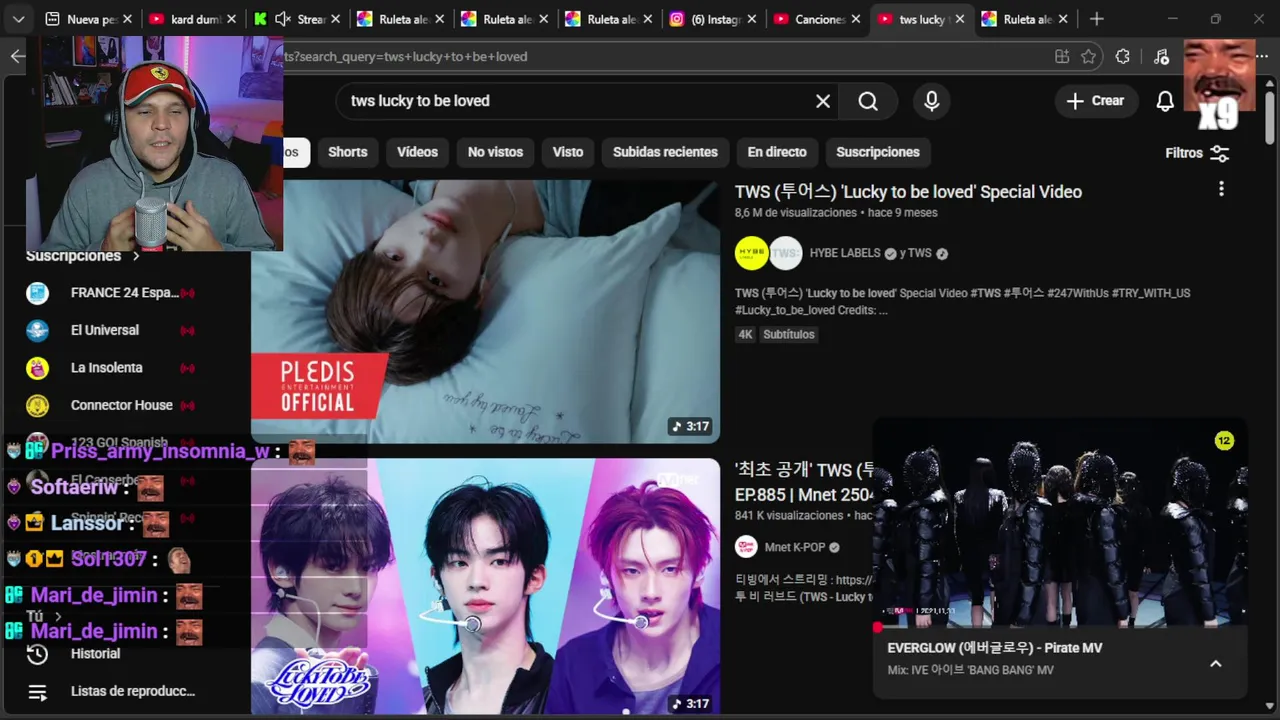Viewport: 1280px width, 720px height.
Task: Open a new browser tab with plus icon
Action: point(1097,19)
